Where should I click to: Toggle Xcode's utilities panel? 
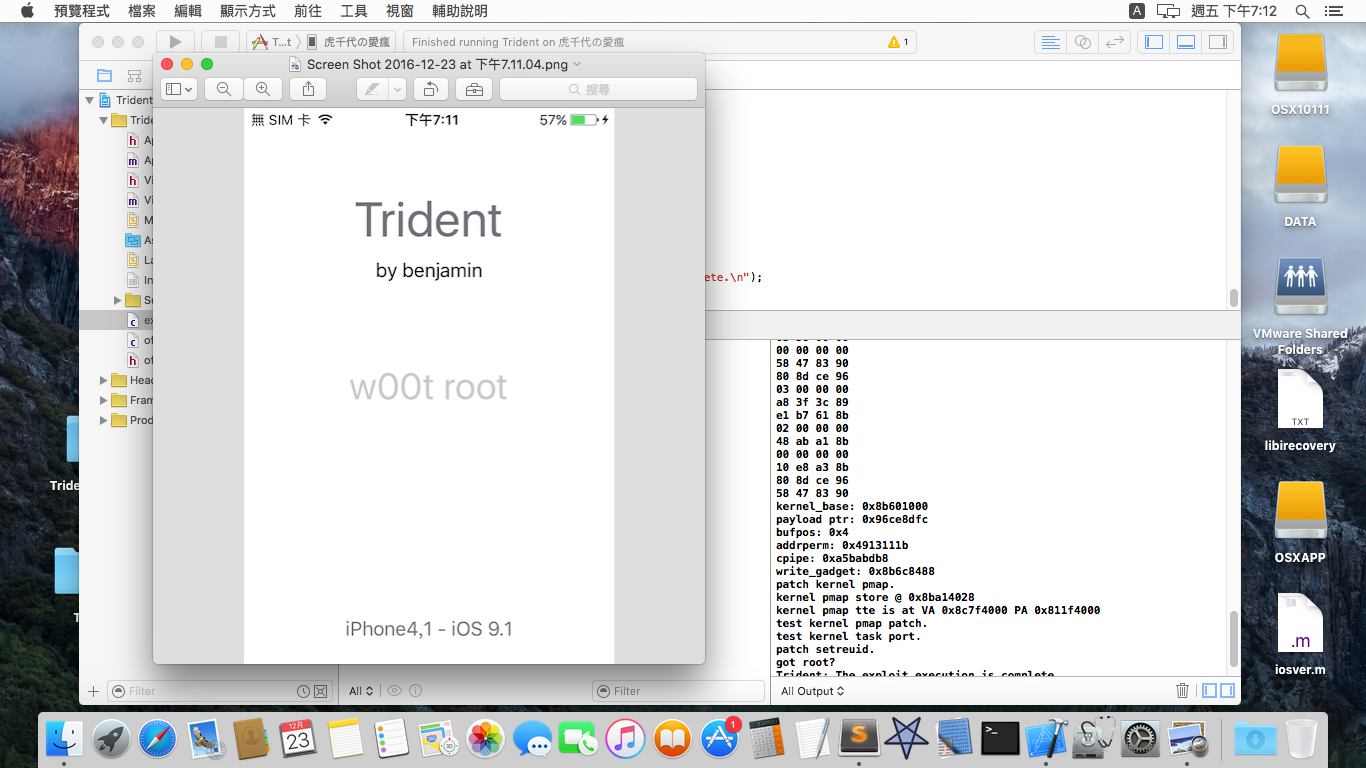[1218, 42]
